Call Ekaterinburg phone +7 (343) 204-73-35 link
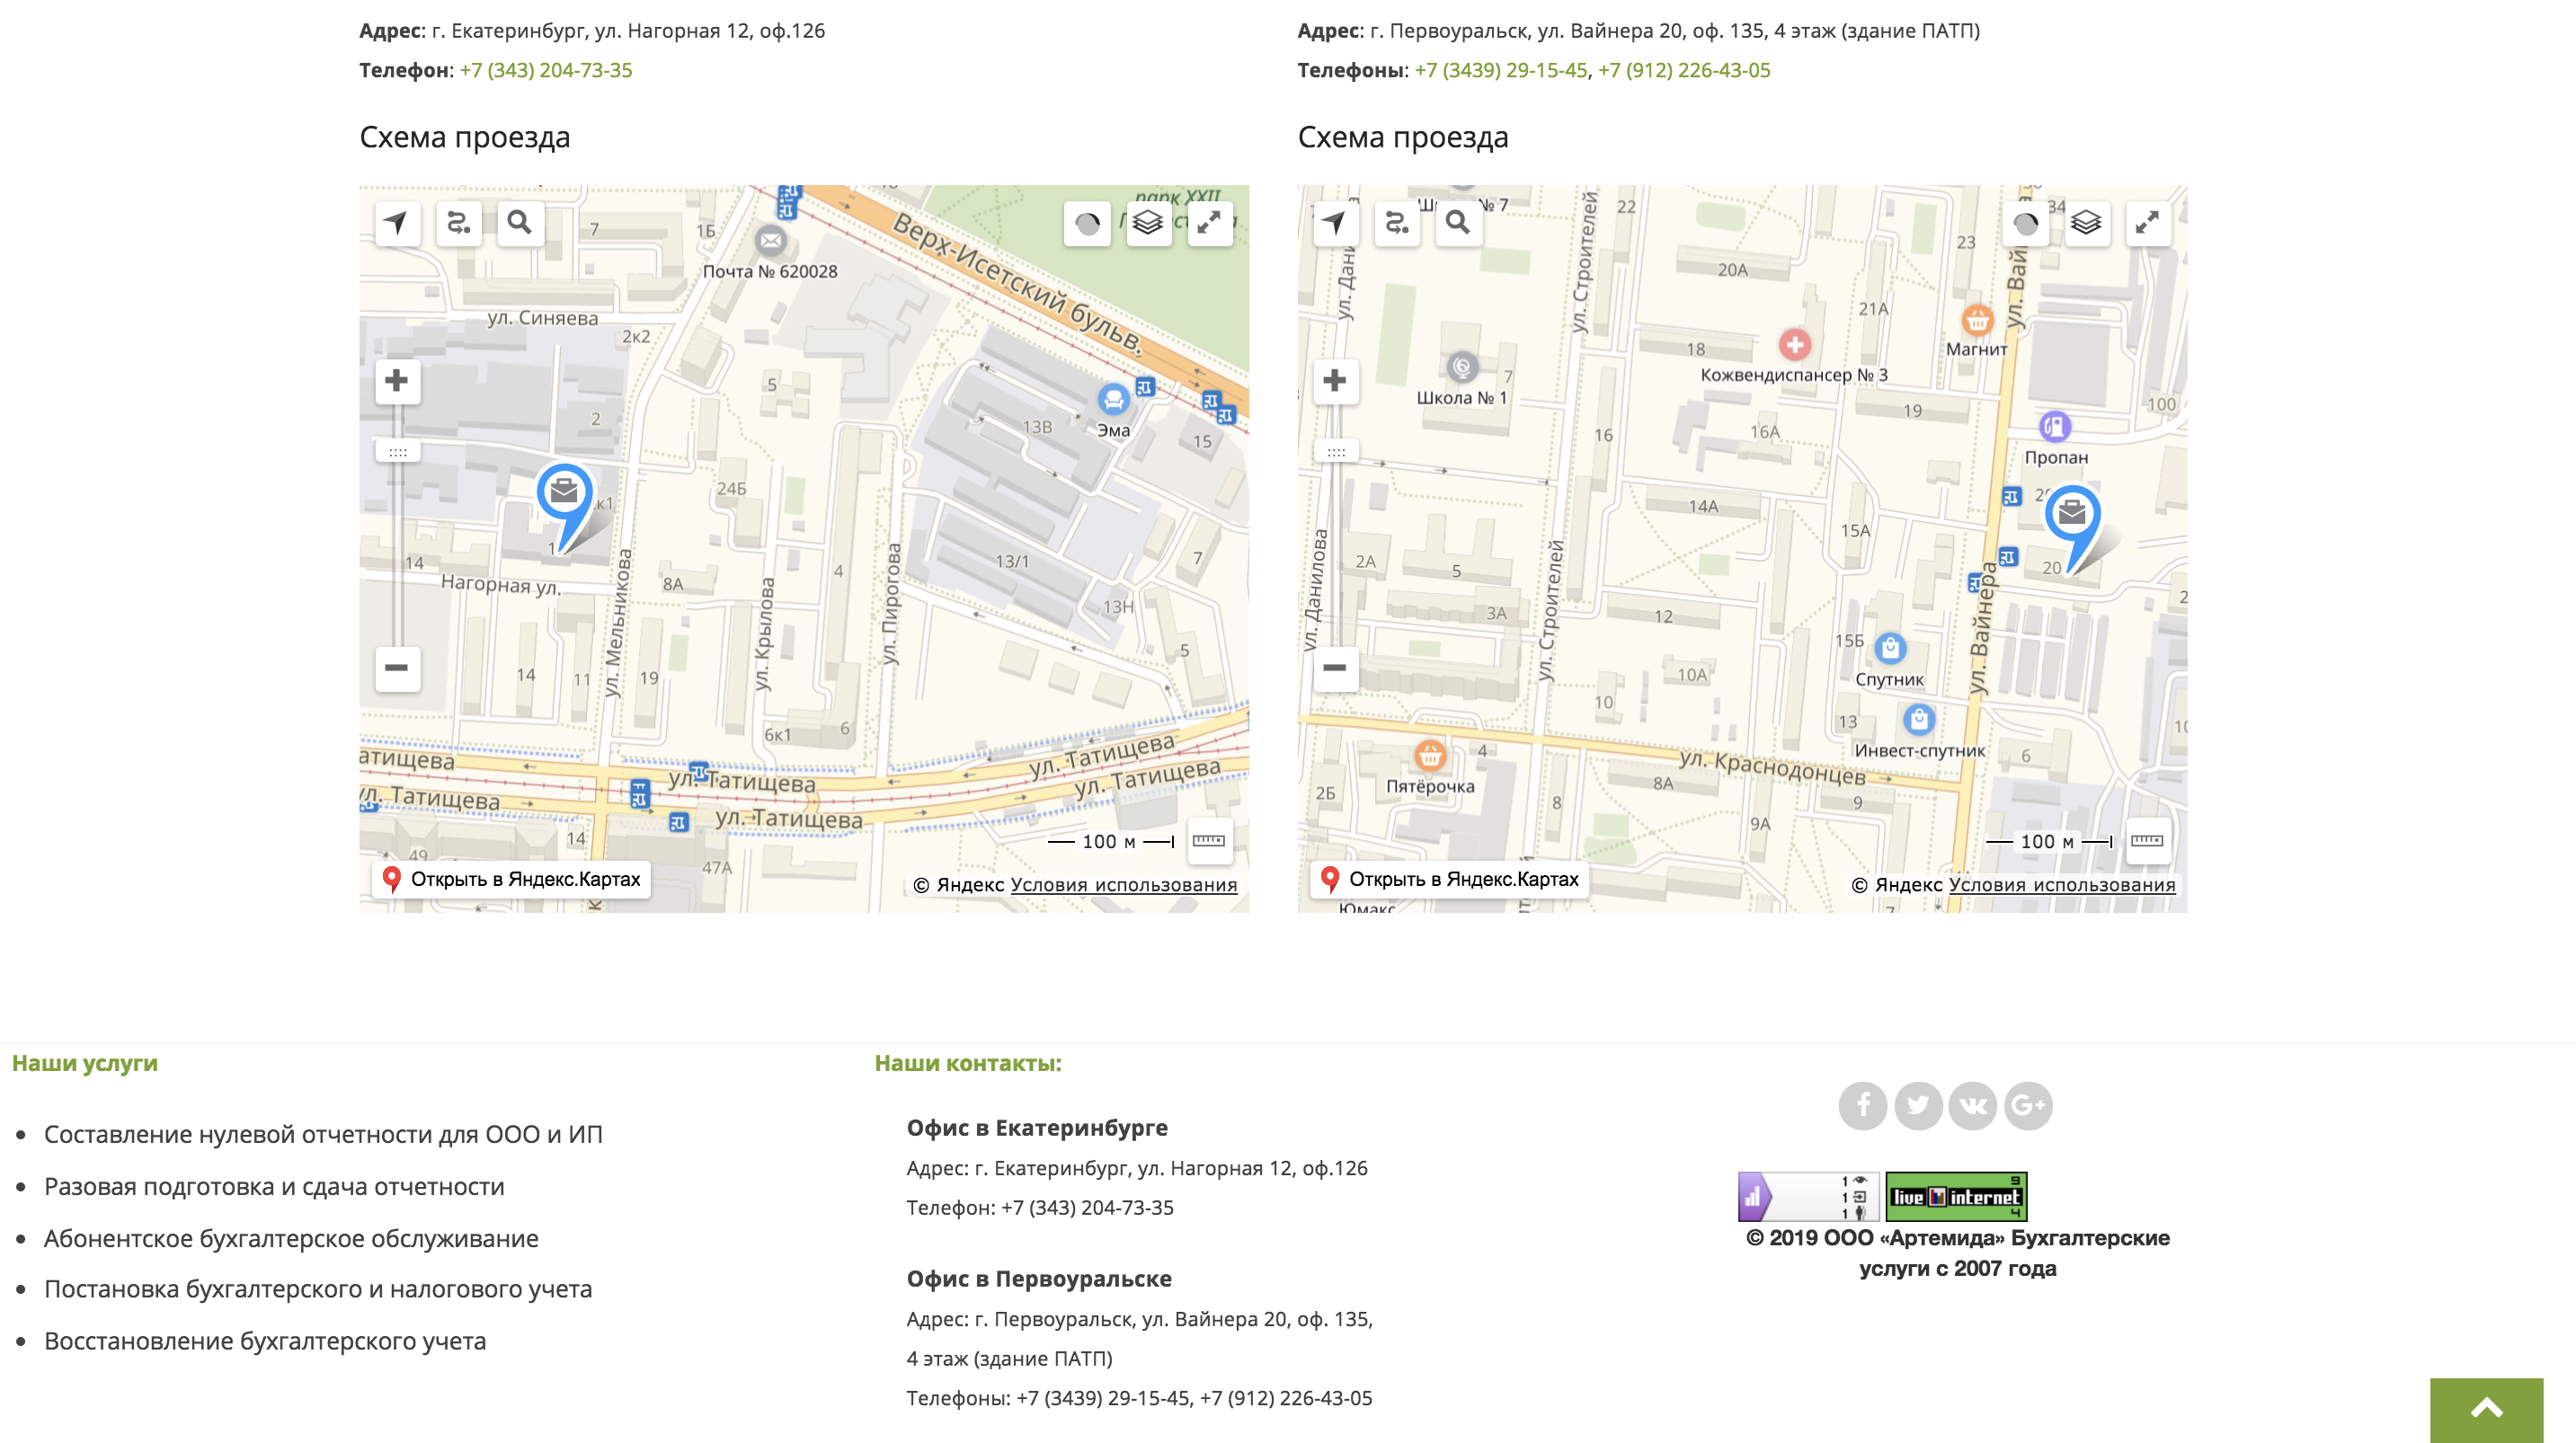This screenshot has height=1443, width=2576. pos(545,70)
